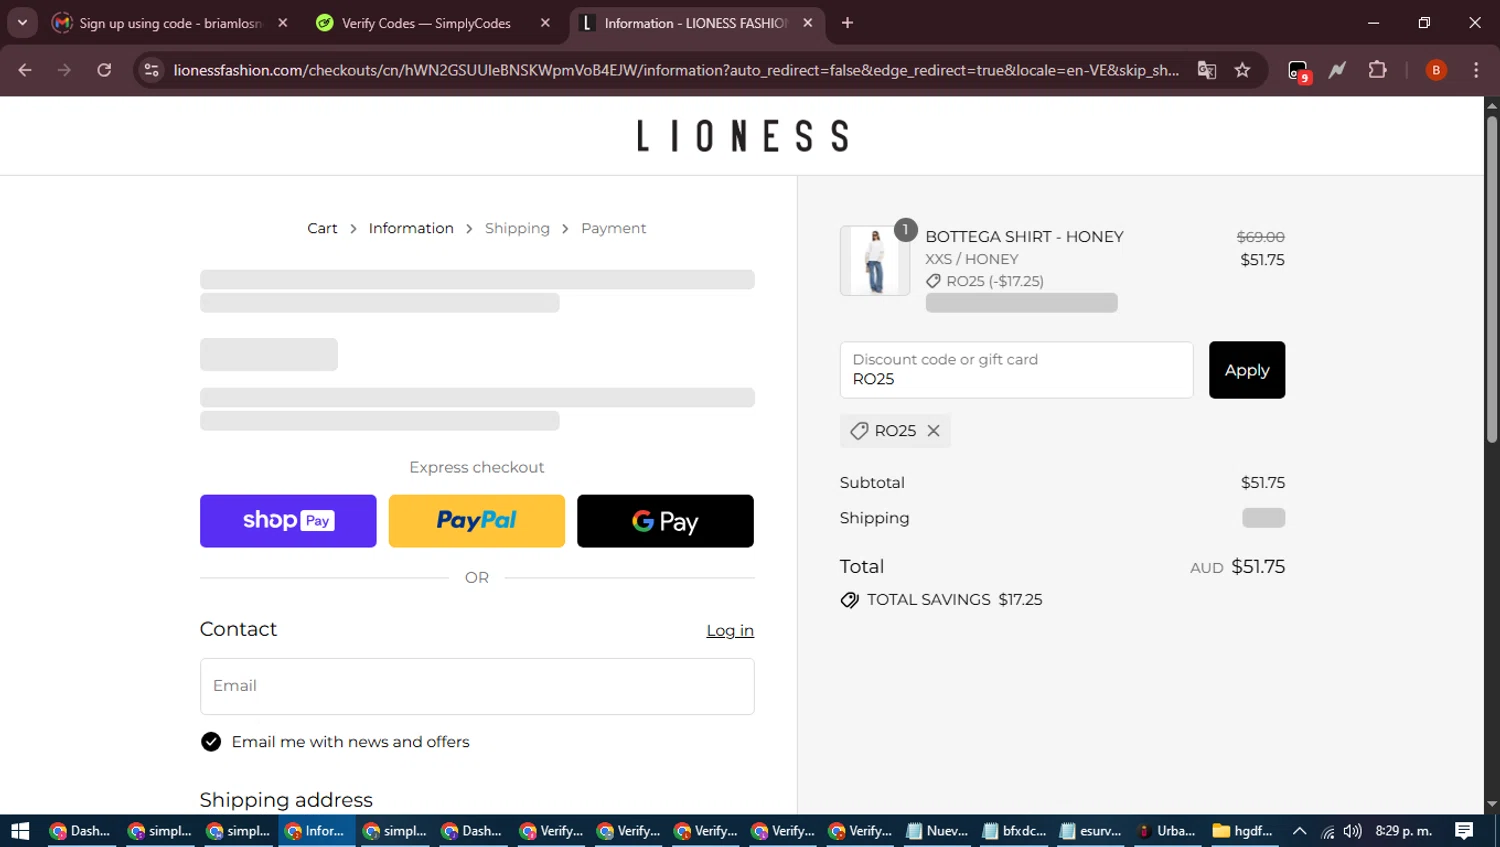1500x847 pixels.
Task: Open the notifications action center
Action: [1464, 831]
